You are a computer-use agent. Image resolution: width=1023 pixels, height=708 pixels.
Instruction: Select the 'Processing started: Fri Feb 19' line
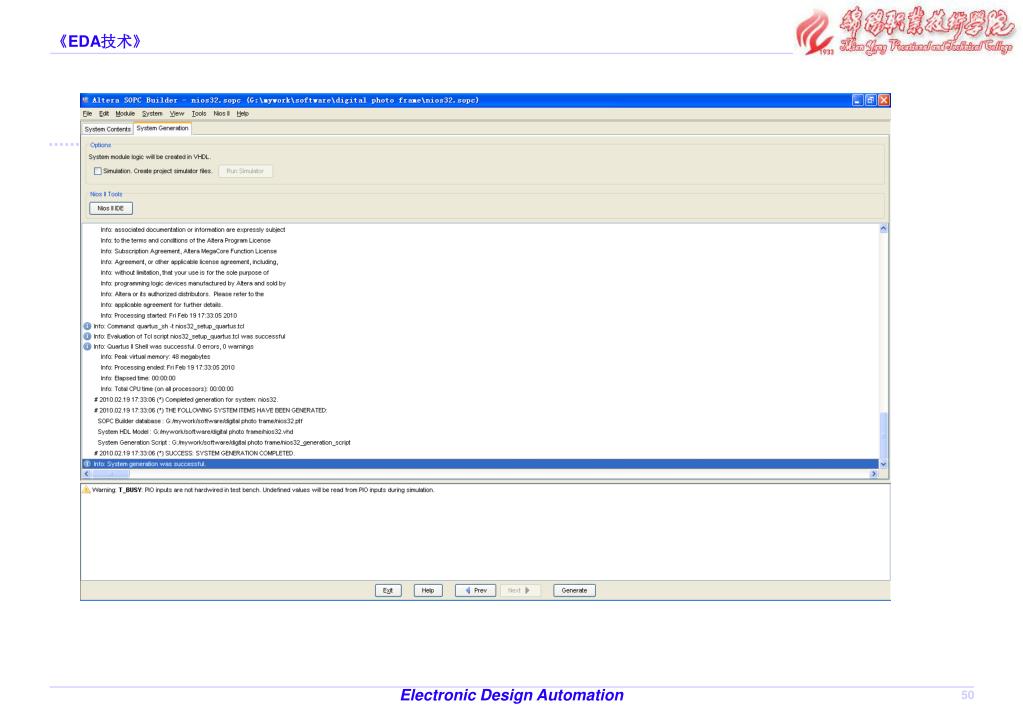[168, 315]
